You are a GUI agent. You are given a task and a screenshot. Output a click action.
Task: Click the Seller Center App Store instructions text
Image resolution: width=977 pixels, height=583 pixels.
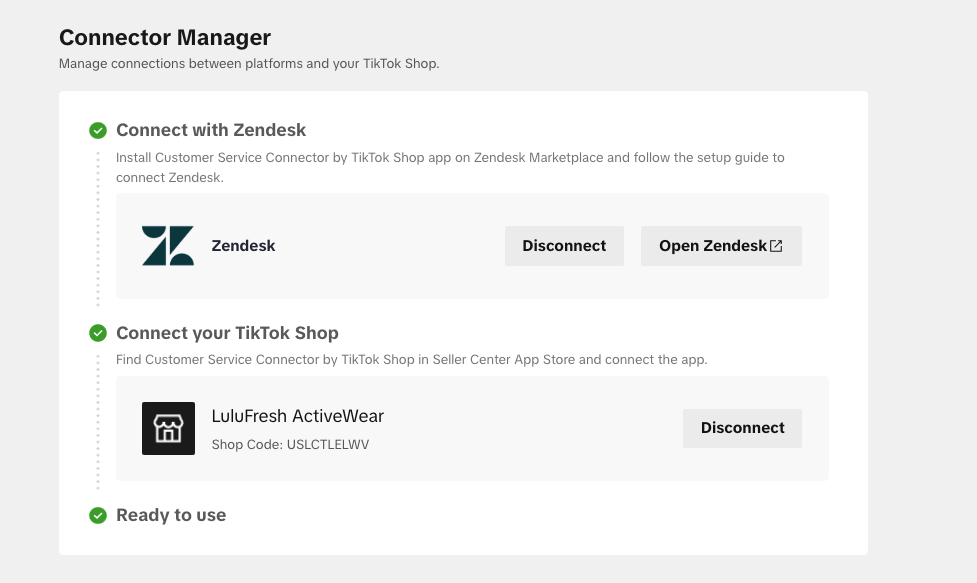coord(411,360)
